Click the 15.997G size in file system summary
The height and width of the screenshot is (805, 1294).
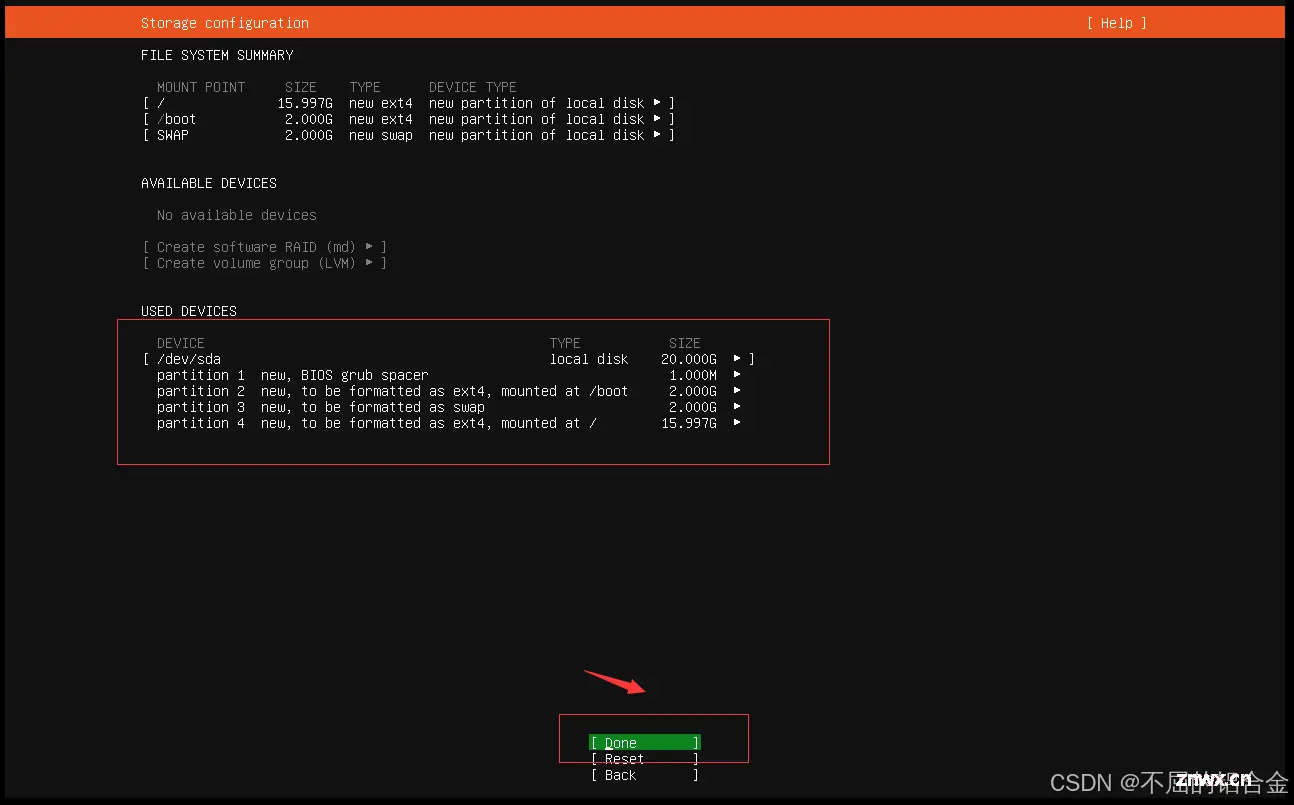pyautogui.click(x=305, y=103)
